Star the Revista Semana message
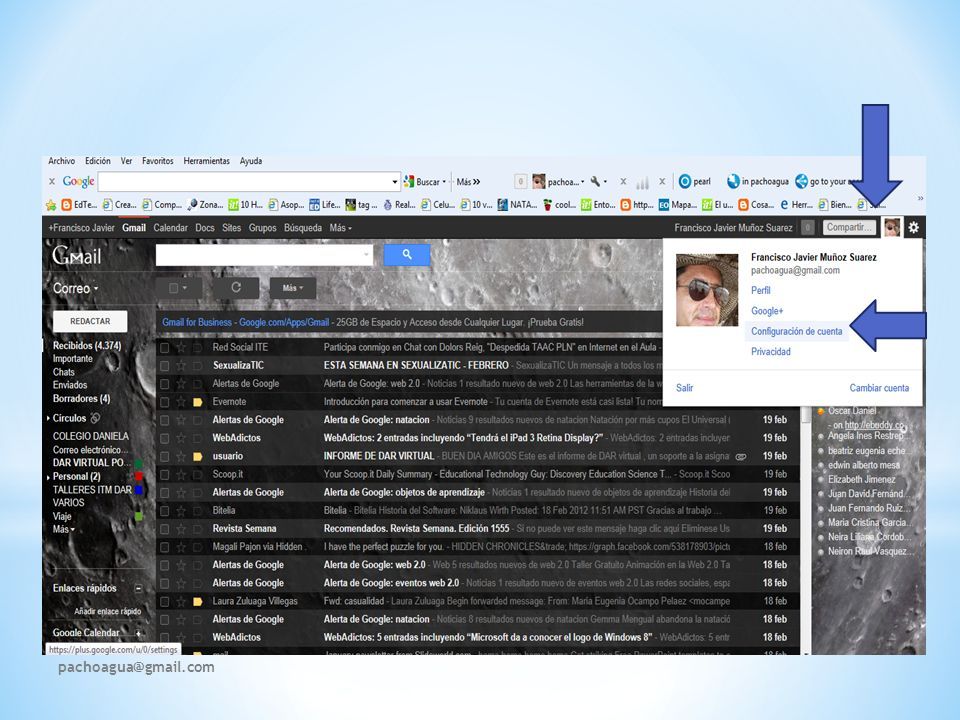The width and height of the screenshot is (960, 720). [181, 529]
